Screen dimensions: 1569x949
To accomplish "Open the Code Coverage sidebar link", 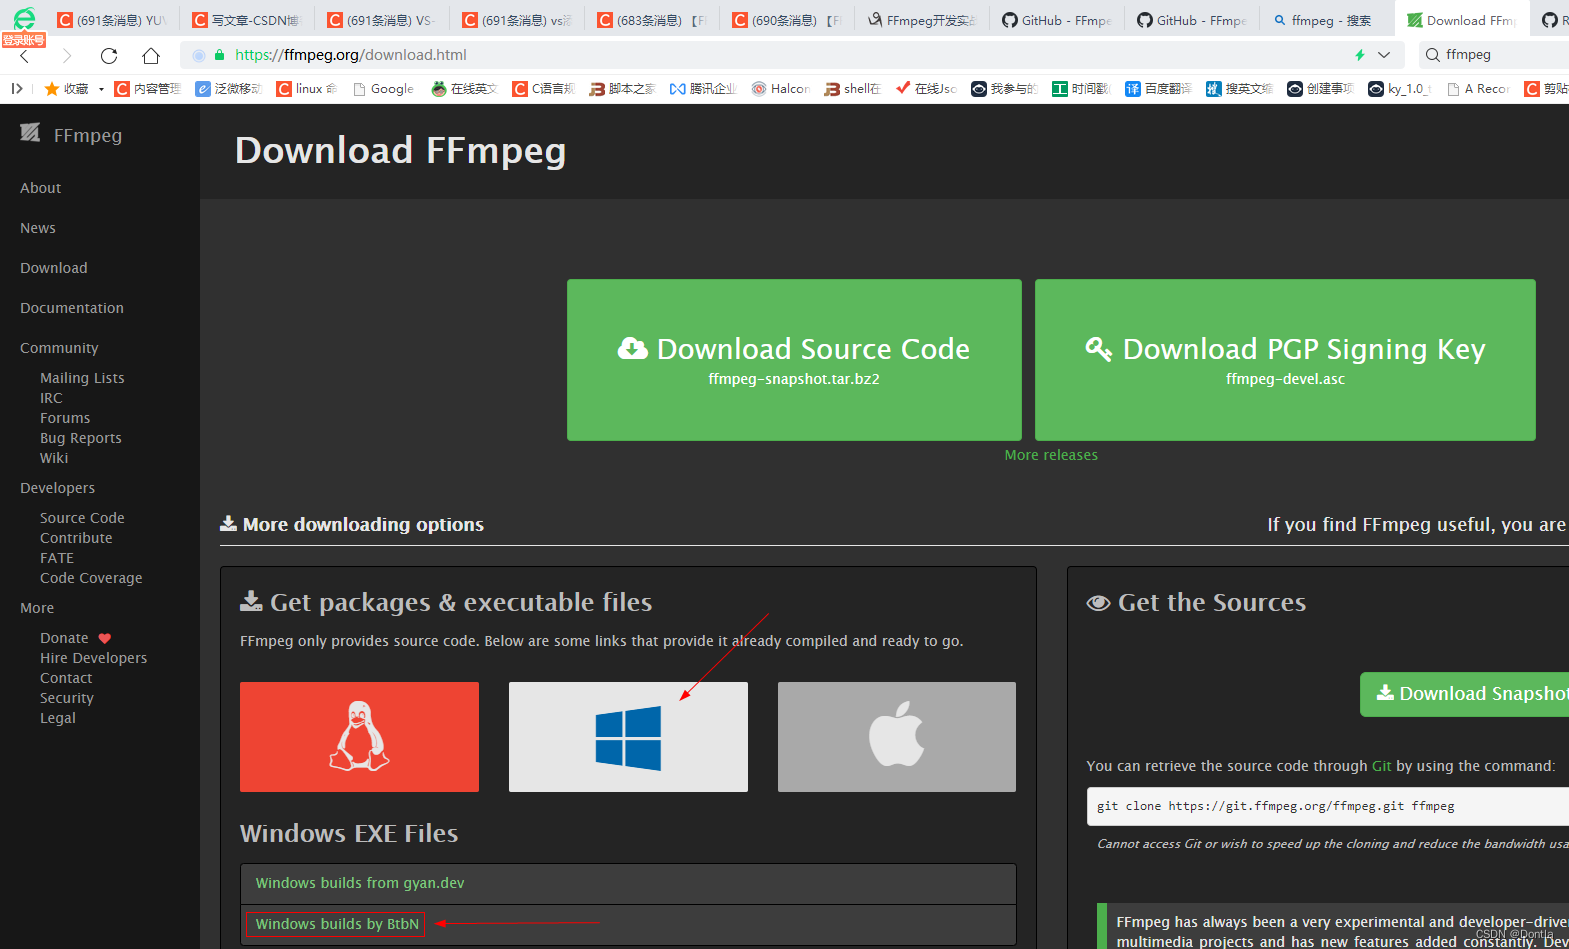I will click(91, 578).
